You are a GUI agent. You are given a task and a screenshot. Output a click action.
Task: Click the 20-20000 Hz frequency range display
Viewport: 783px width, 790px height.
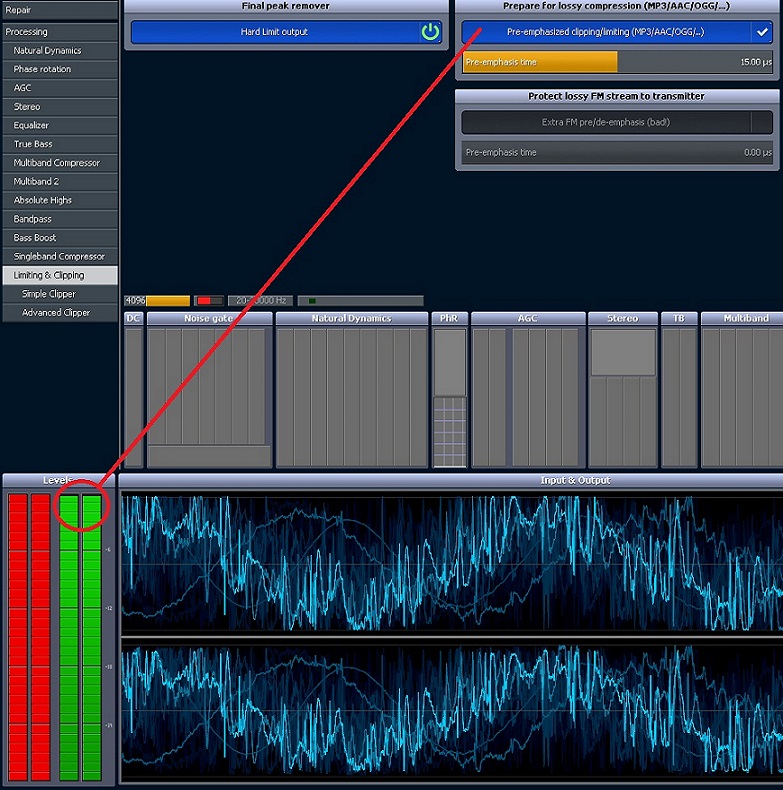tap(260, 301)
